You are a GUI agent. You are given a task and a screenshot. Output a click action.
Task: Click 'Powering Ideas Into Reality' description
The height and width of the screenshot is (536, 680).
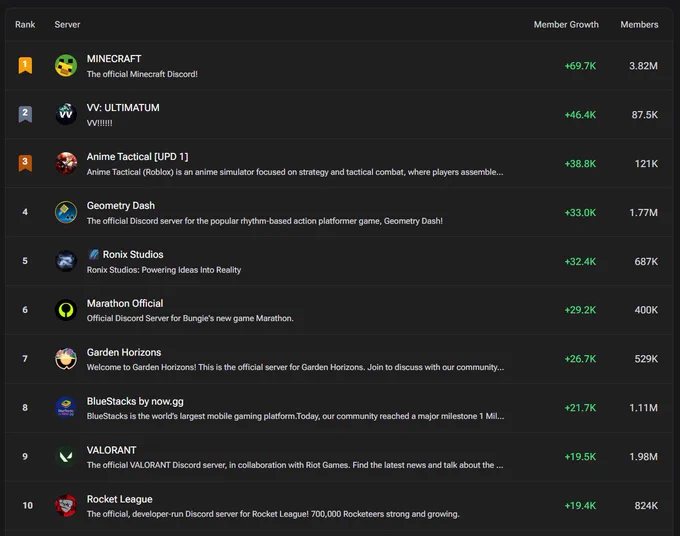164,270
